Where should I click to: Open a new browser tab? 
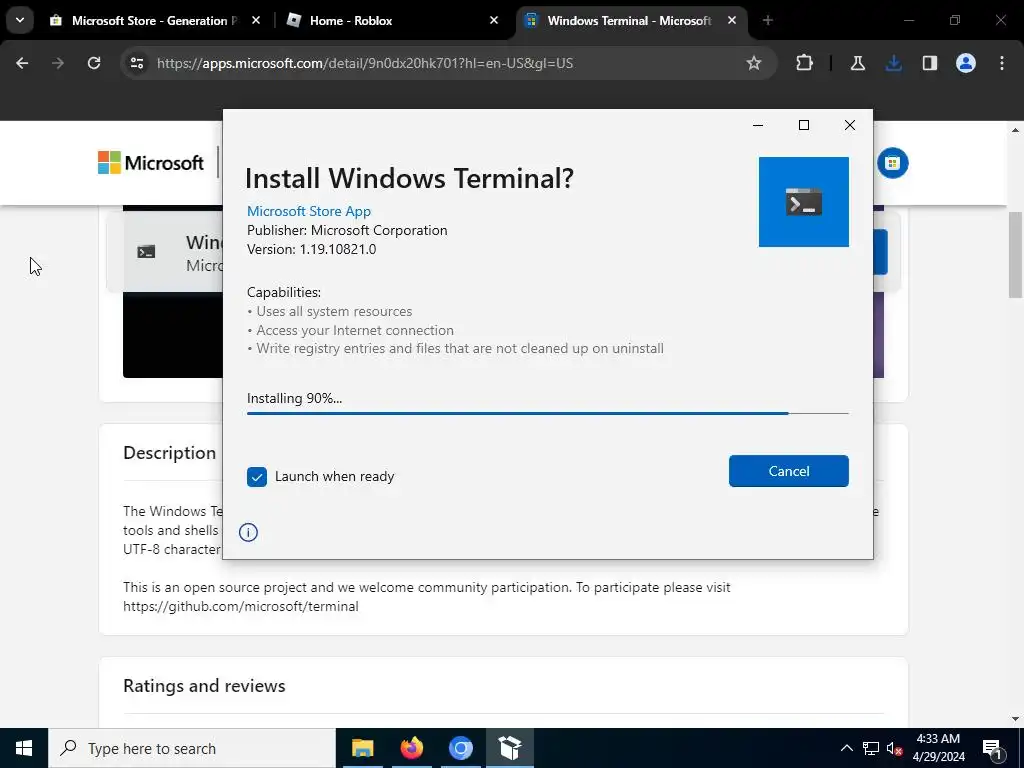click(768, 21)
